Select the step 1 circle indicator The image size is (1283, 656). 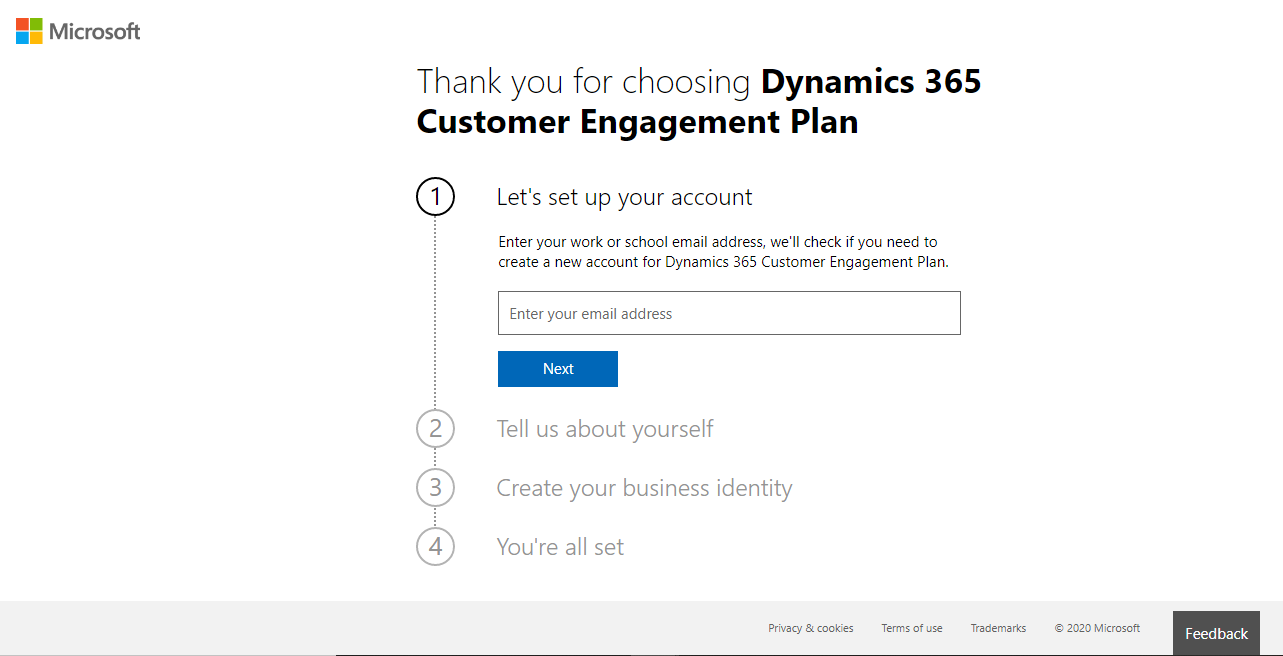tap(435, 197)
